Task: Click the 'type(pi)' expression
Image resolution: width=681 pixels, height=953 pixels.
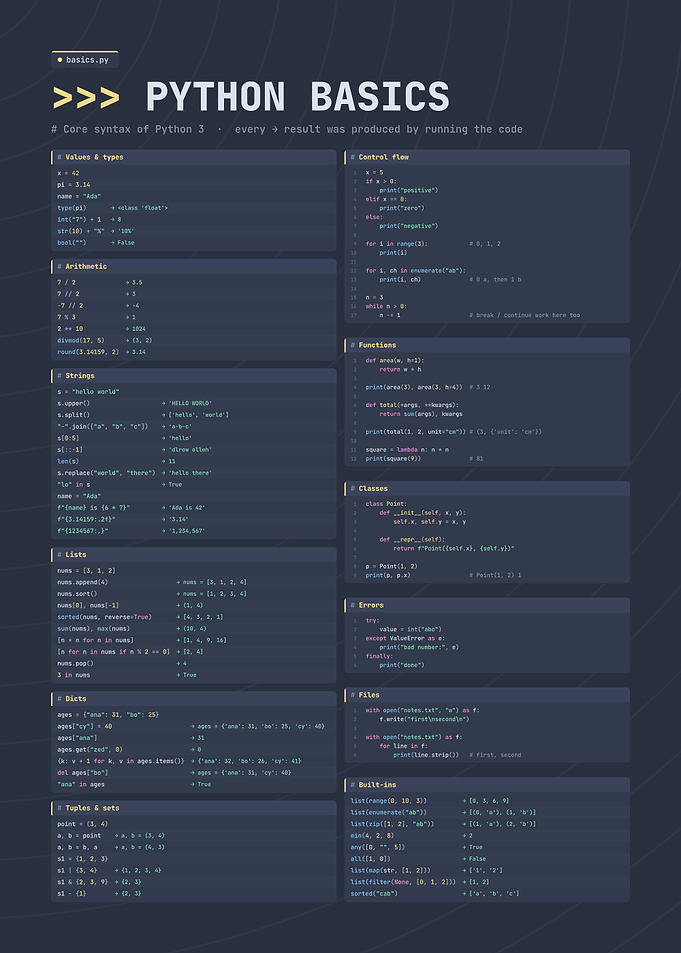Action: pos(72,208)
